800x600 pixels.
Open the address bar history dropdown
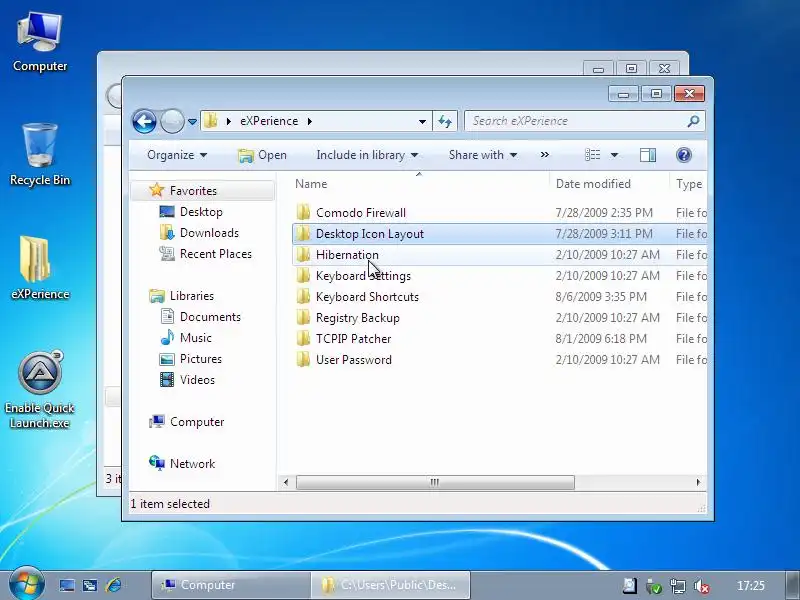[x=422, y=121]
